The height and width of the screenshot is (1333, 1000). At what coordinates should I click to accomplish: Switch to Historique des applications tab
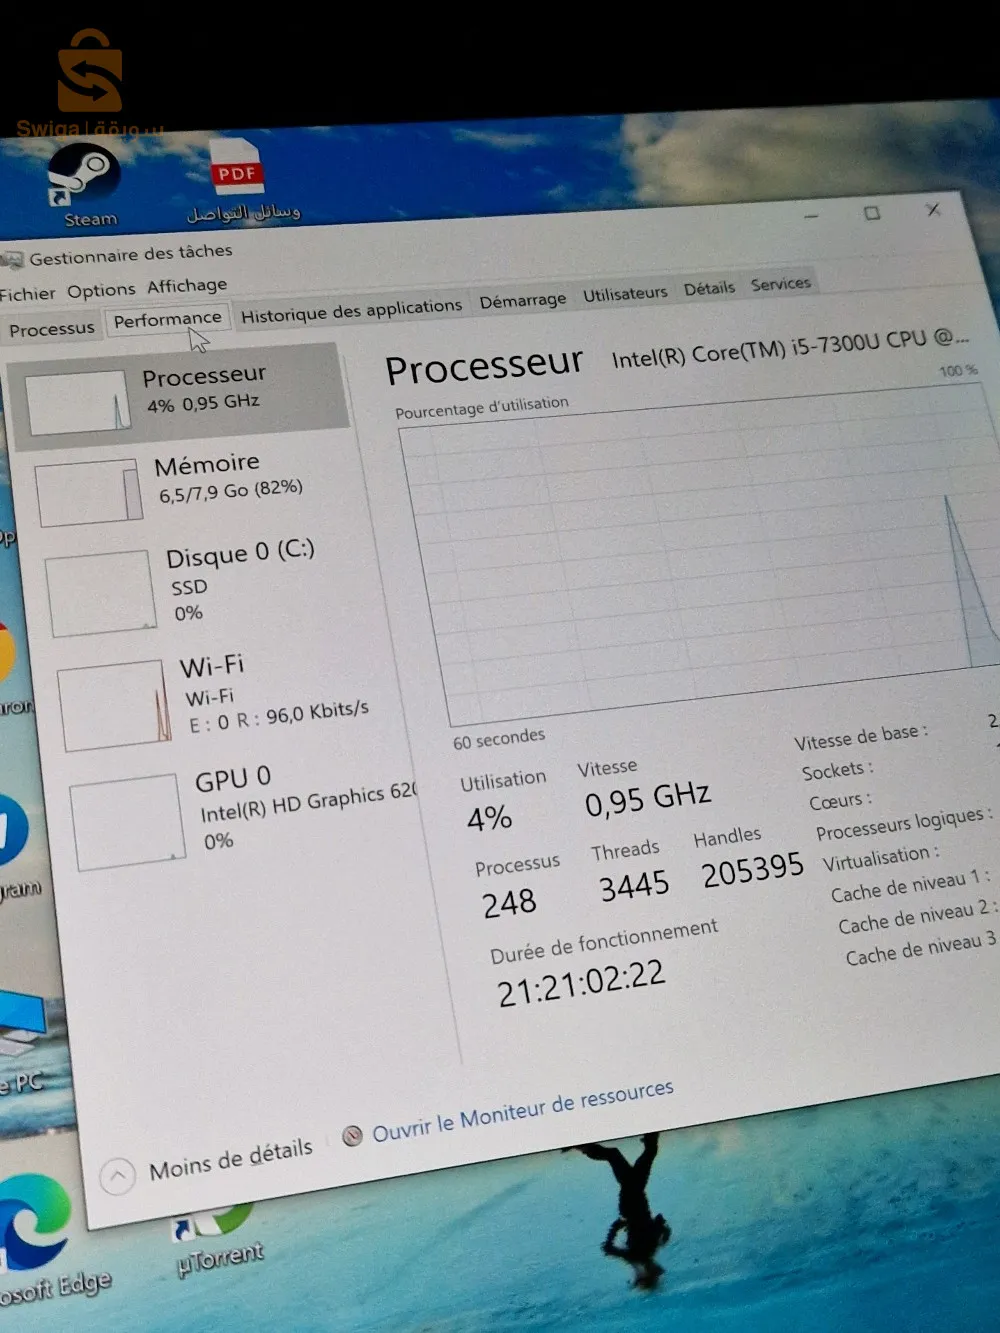pyautogui.click(x=351, y=311)
